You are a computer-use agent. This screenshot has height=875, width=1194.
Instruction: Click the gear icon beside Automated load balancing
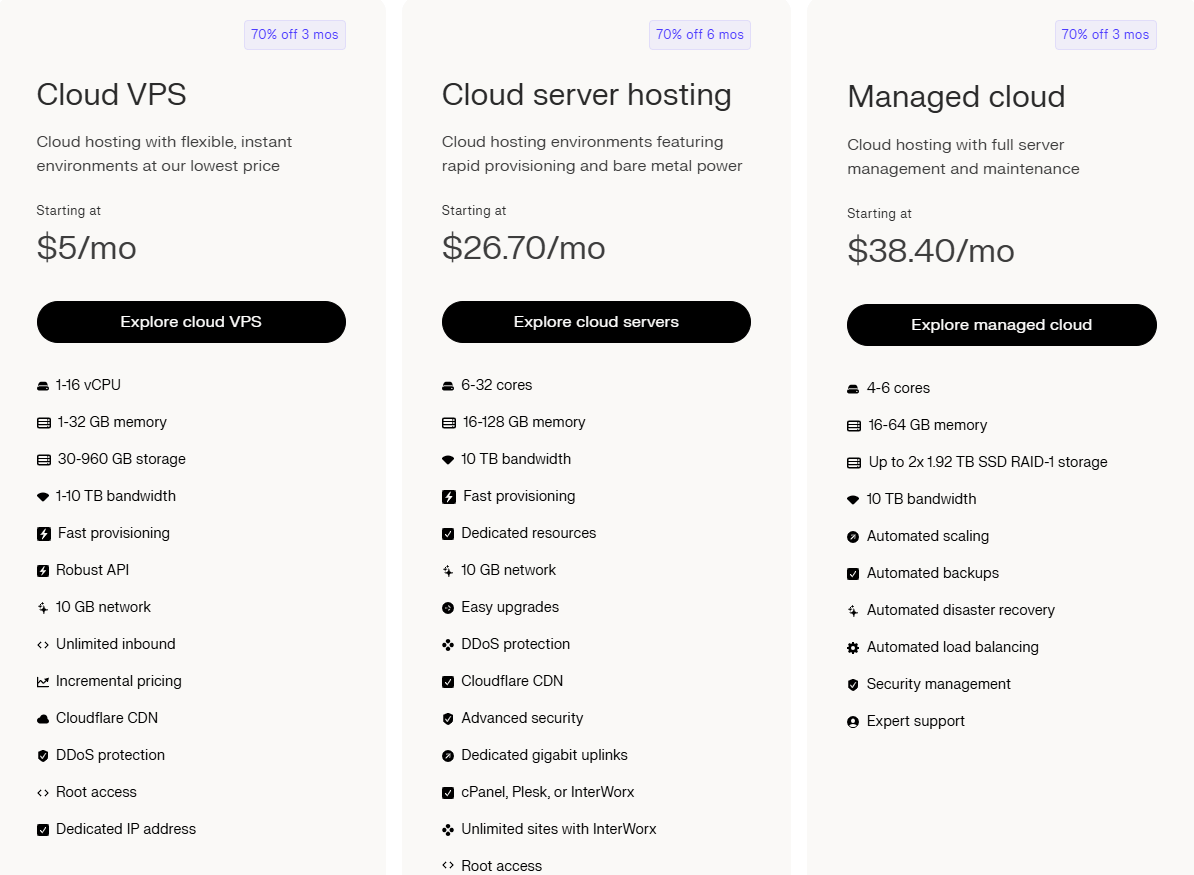click(853, 648)
